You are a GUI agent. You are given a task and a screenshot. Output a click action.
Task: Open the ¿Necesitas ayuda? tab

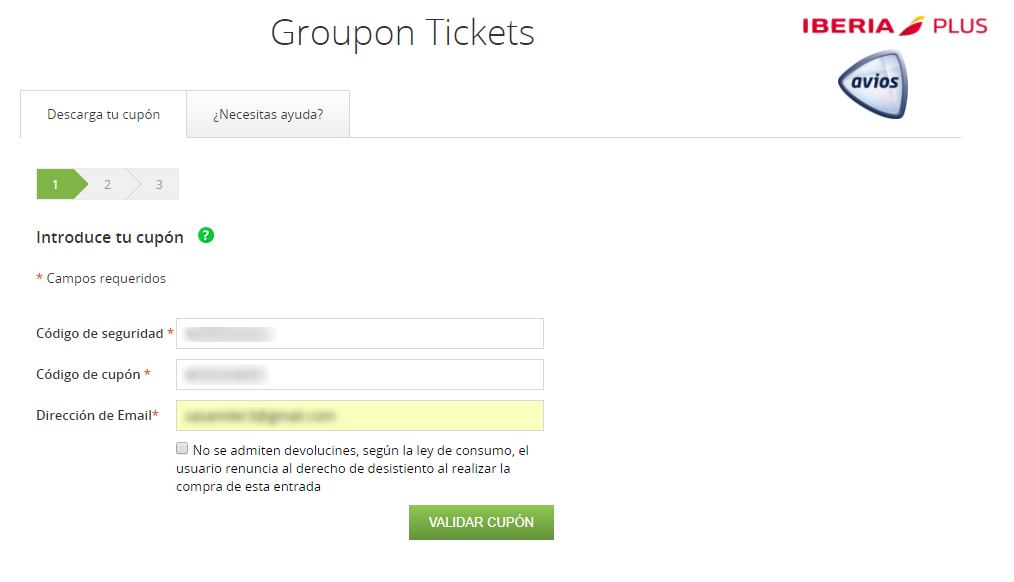click(268, 114)
